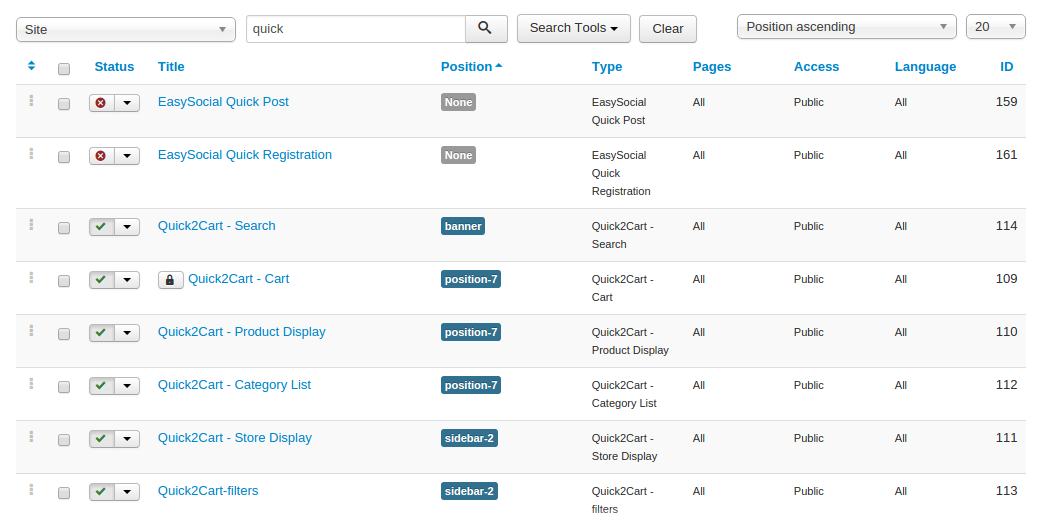This screenshot has width=1037, height=521.
Task: Open the 20 items list limit dropdown
Action: 995,27
